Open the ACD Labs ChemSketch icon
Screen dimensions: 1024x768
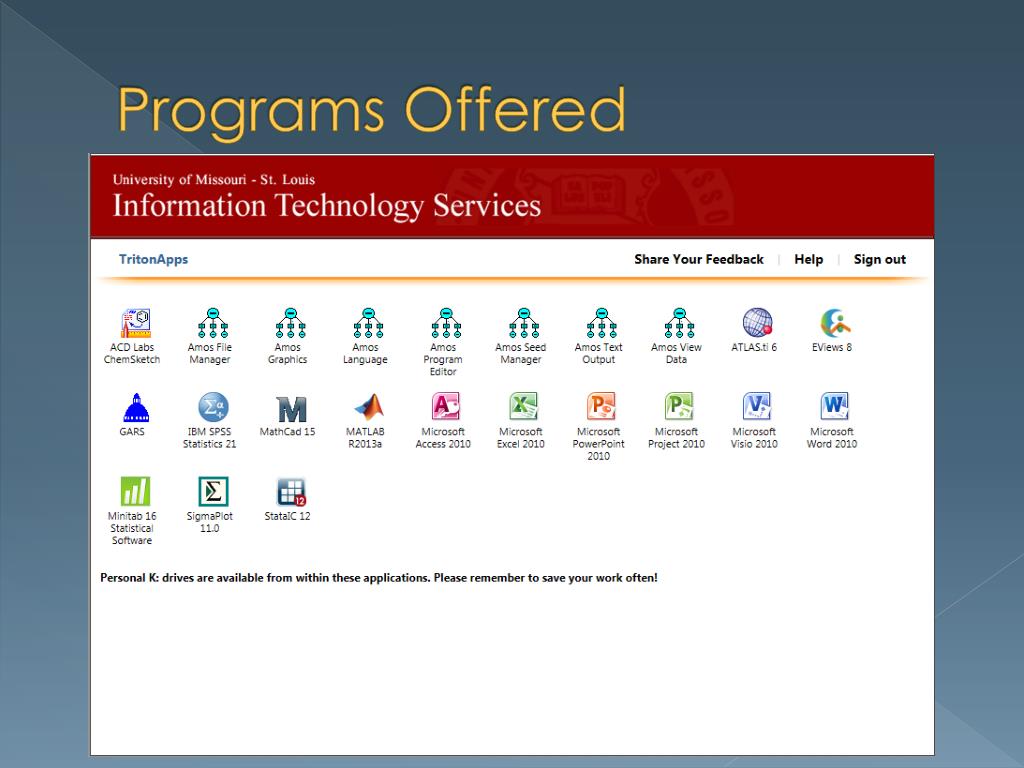(x=135, y=323)
